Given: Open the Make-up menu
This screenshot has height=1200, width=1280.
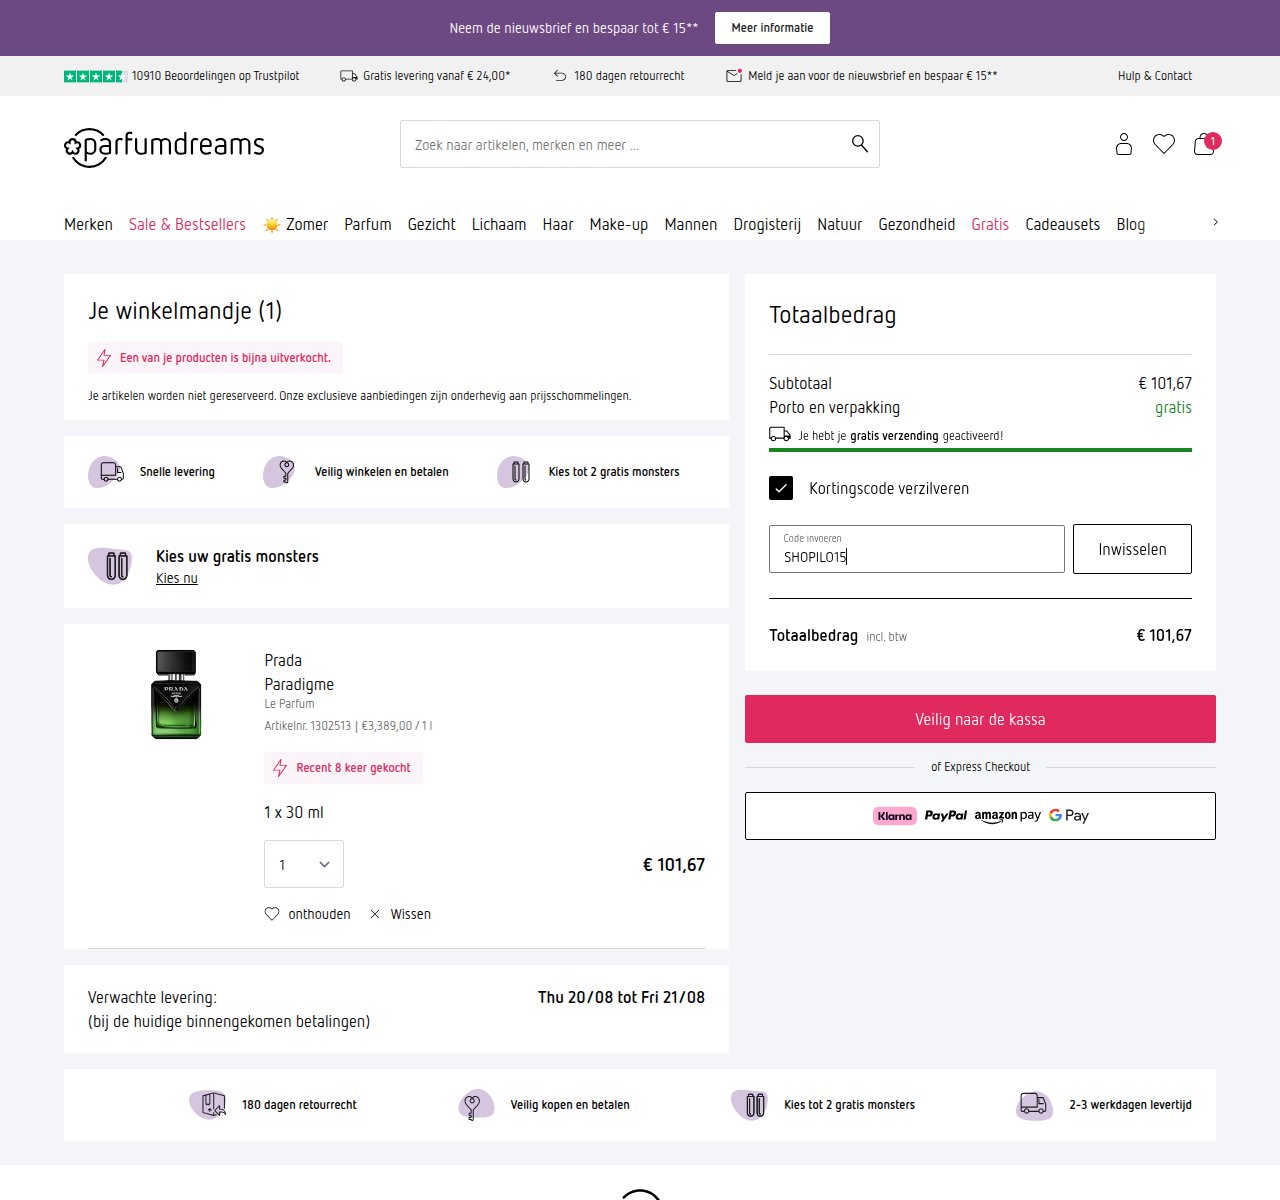Looking at the screenshot, I should (619, 224).
